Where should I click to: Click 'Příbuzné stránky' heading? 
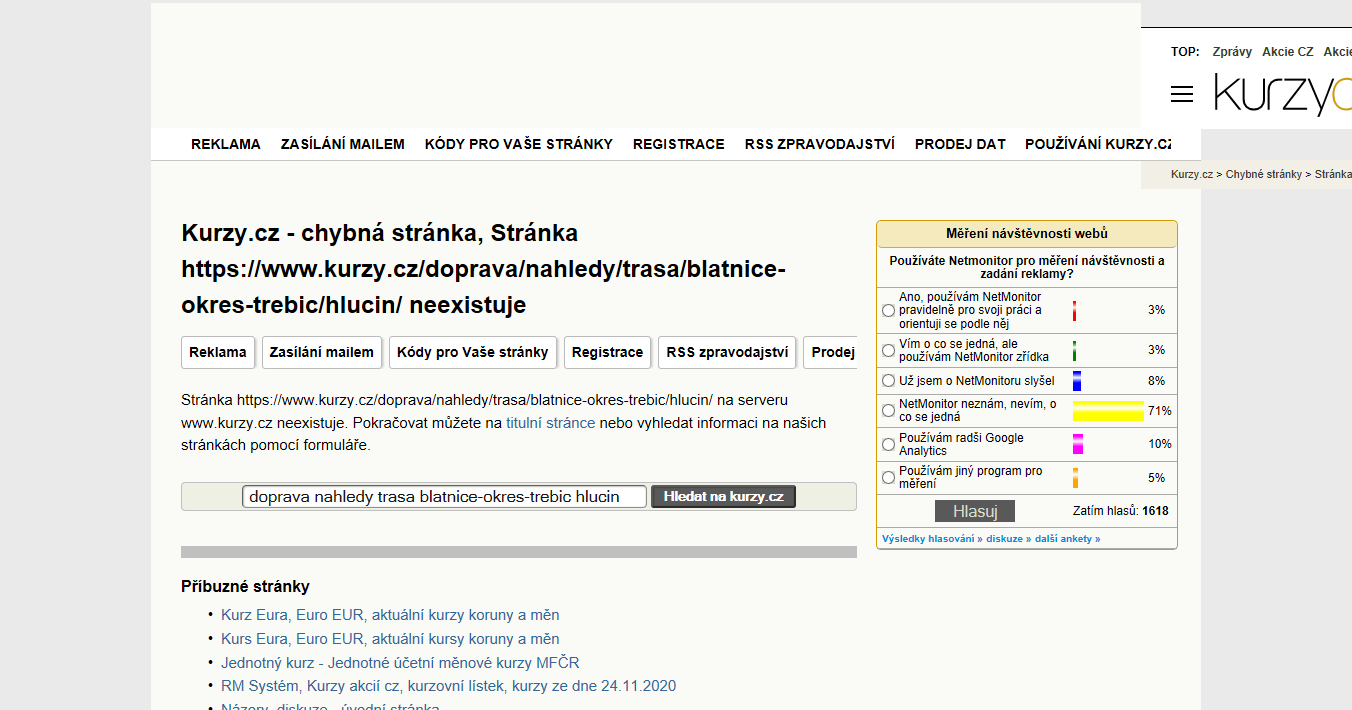pos(245,587)
